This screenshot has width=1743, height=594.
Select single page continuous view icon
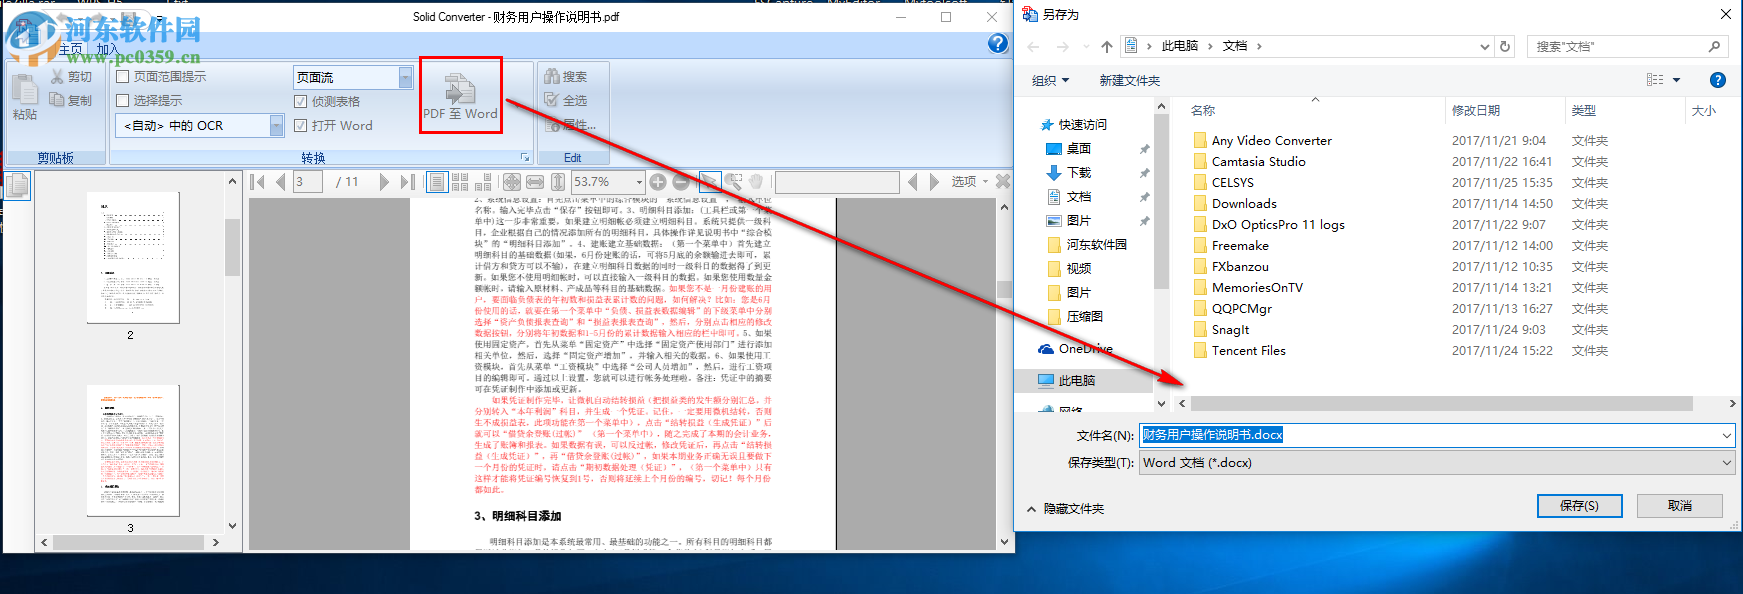[437, 182]
